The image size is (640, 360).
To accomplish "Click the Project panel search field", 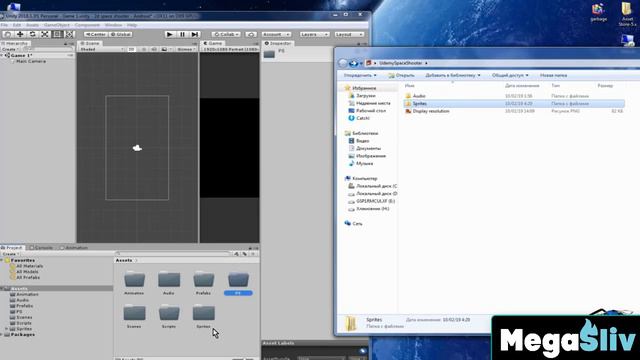I will pyautogui.click(x=173, y=254).
